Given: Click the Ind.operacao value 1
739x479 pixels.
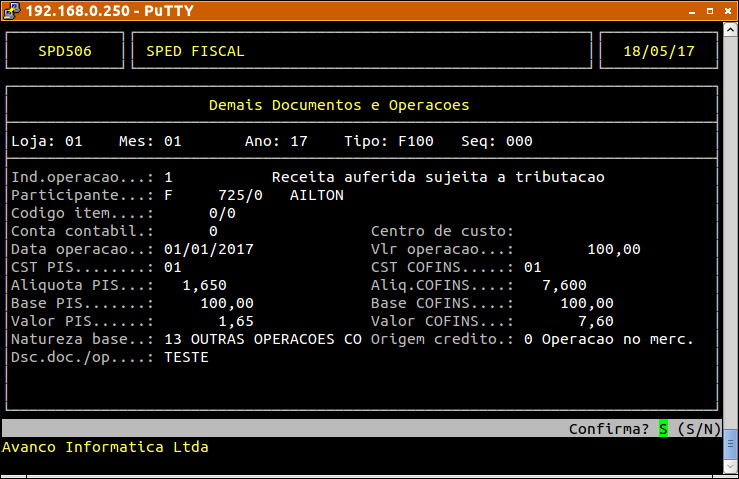Looking at the screenshot, I should (x=168, y=177).
